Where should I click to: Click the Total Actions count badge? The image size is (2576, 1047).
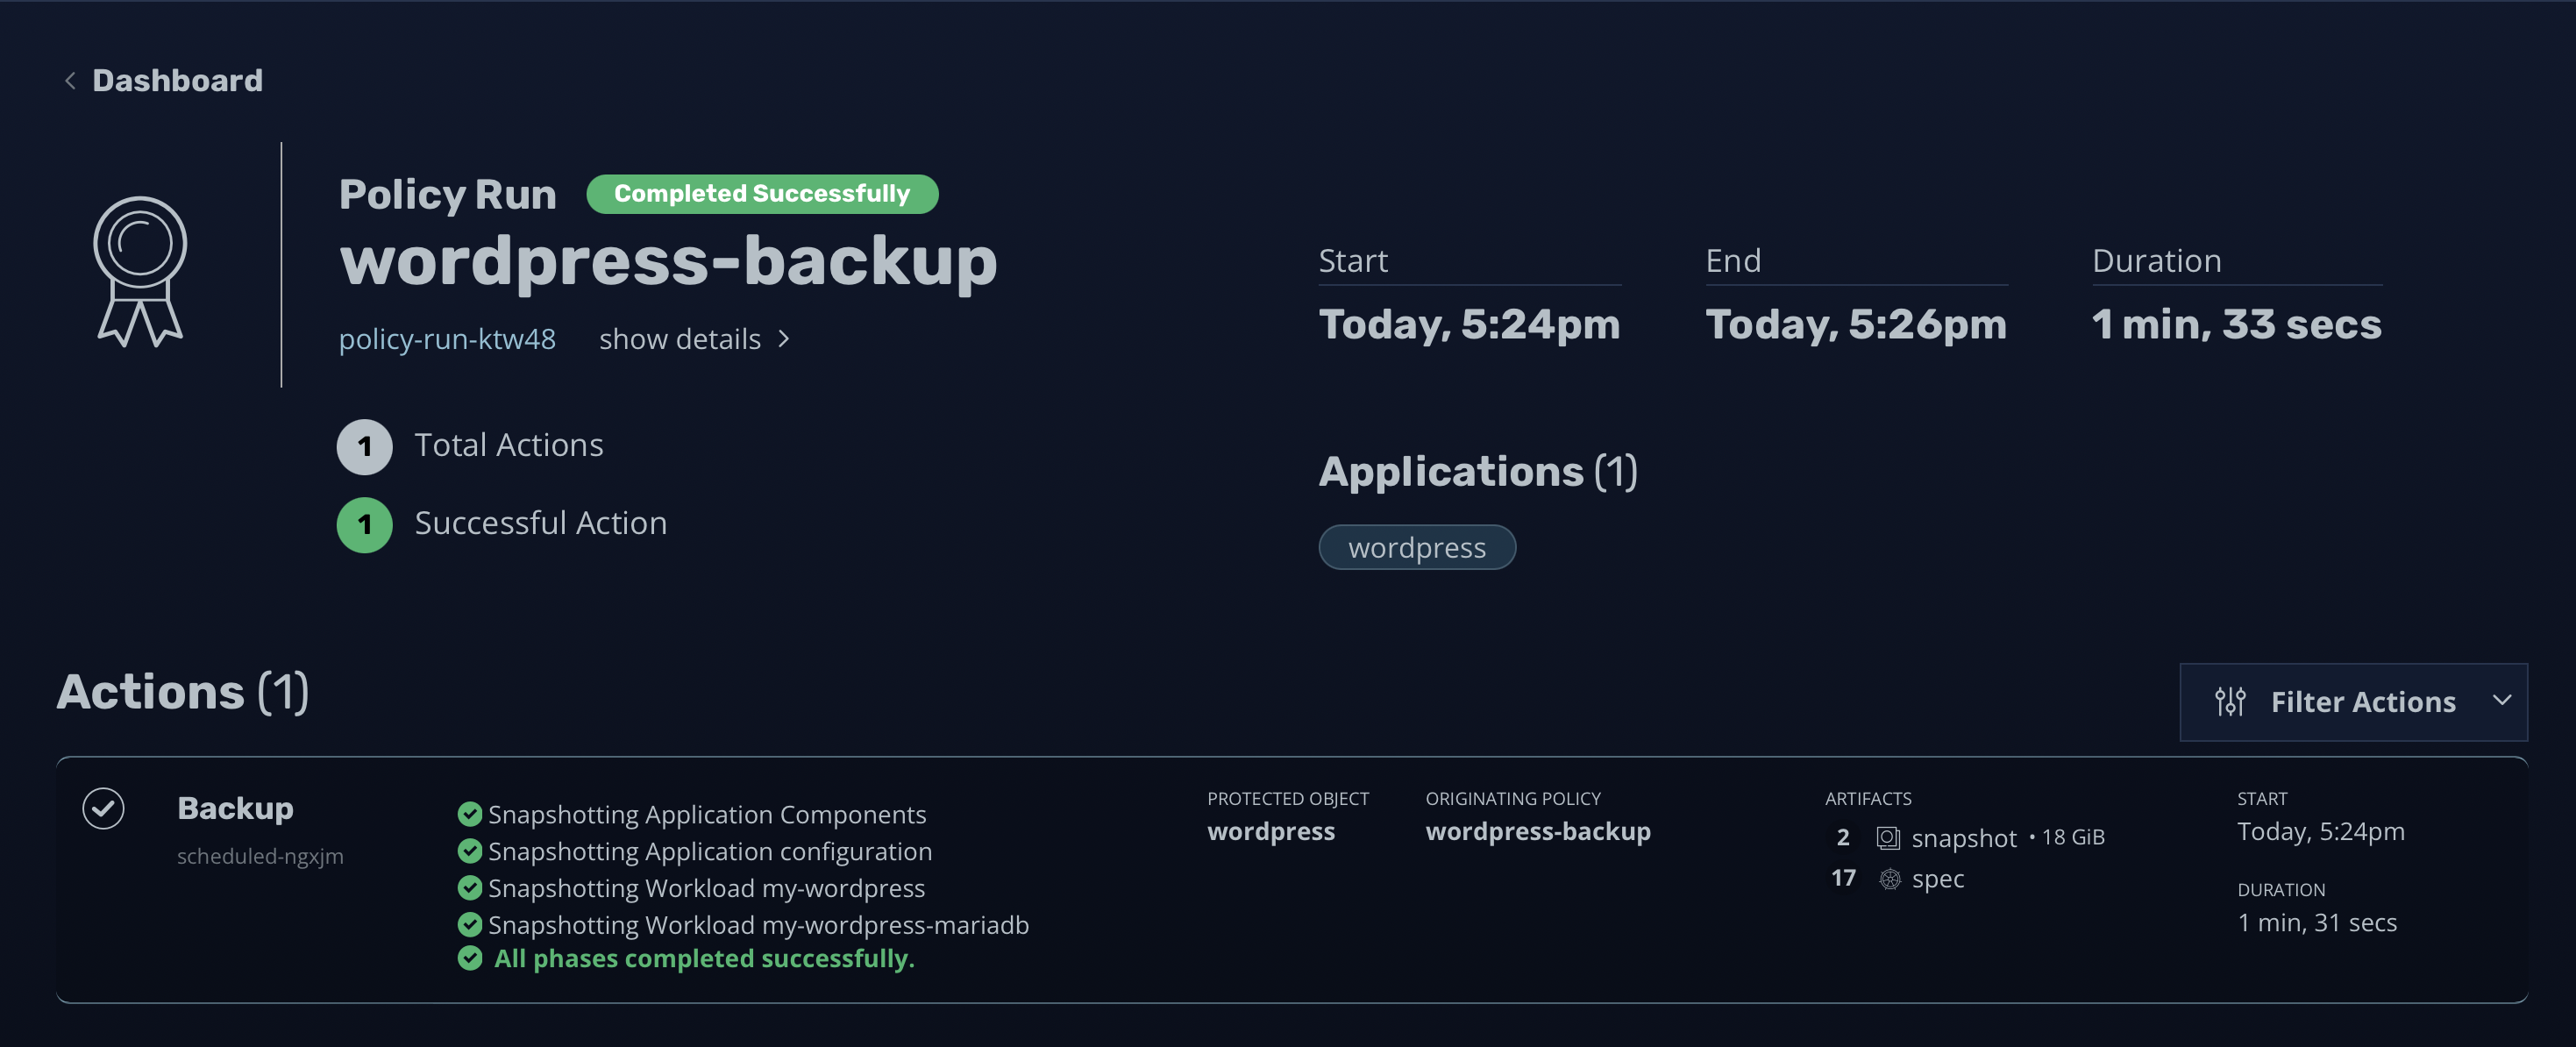click(x=364, y=446)
